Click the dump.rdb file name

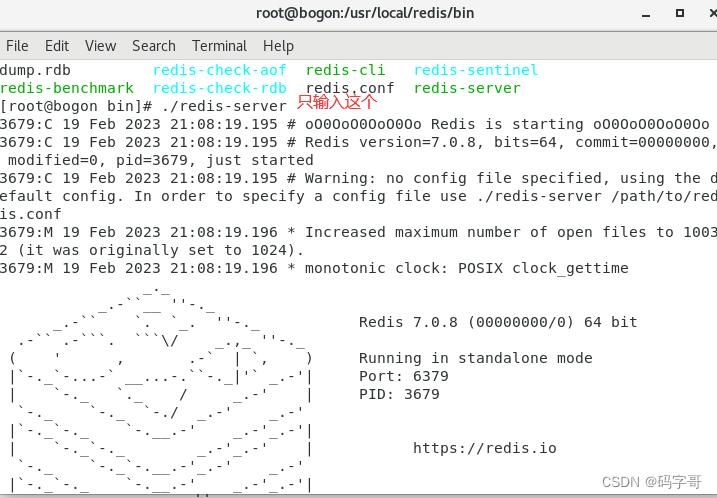click(35, 70)
